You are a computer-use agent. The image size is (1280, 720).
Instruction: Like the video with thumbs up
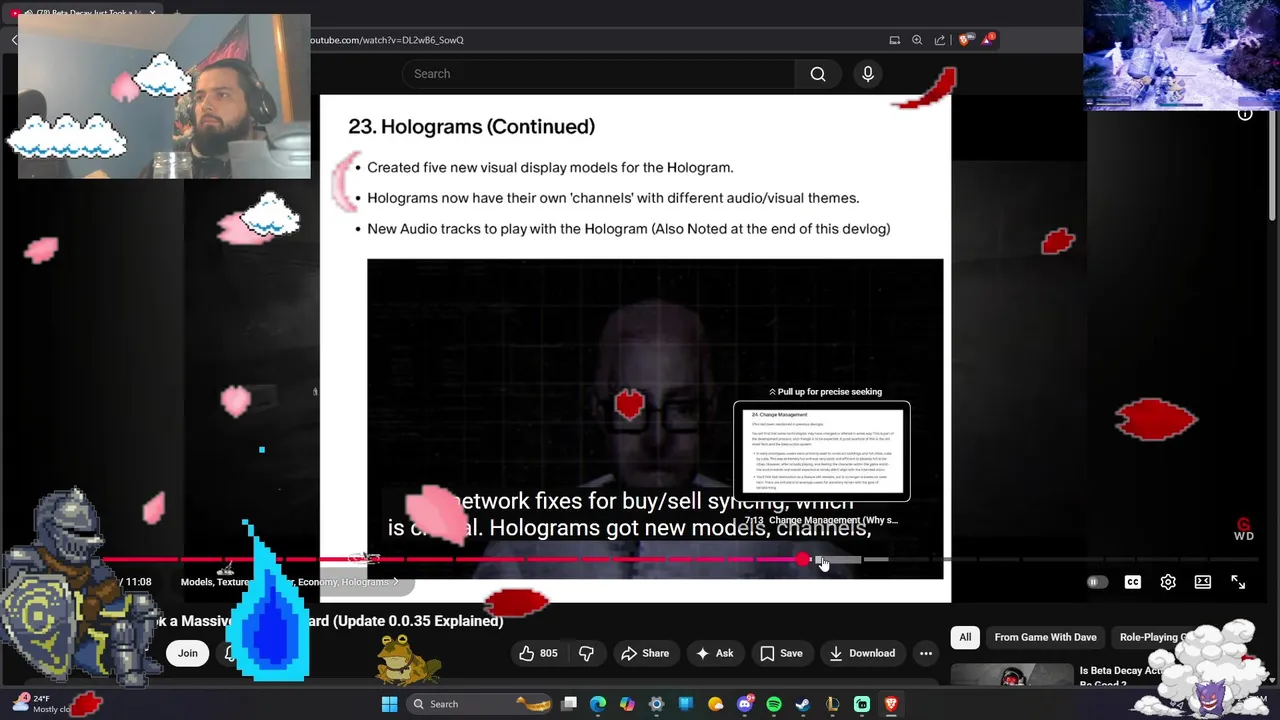pos(538,653)
